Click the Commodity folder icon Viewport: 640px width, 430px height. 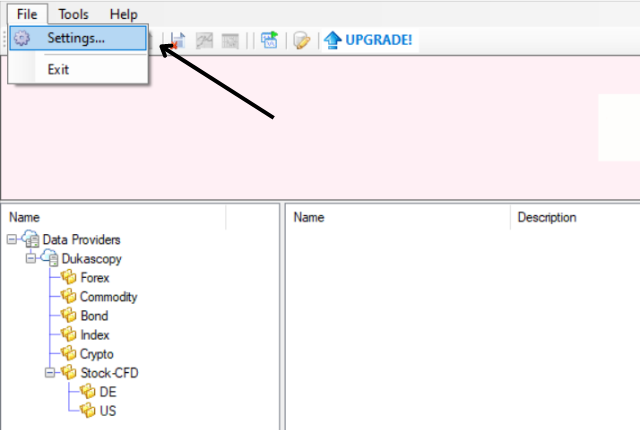(x=69, y=297)
